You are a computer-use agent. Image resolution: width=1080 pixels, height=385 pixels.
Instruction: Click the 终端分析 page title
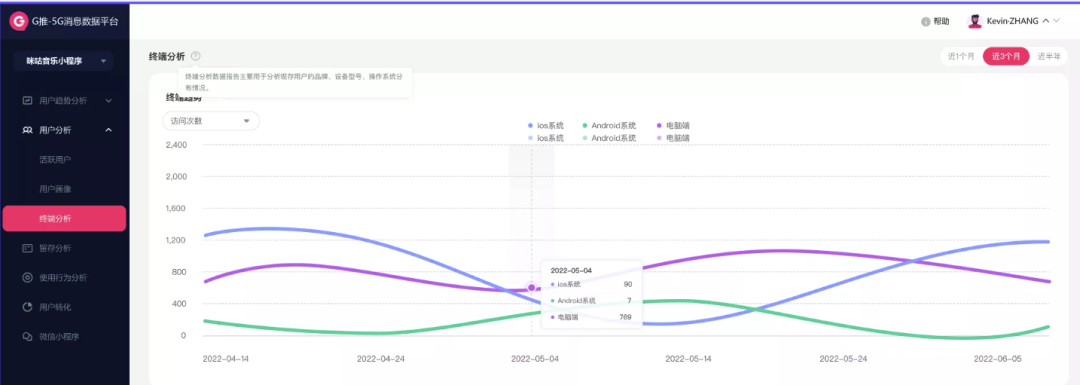click(x=167, y=56)
